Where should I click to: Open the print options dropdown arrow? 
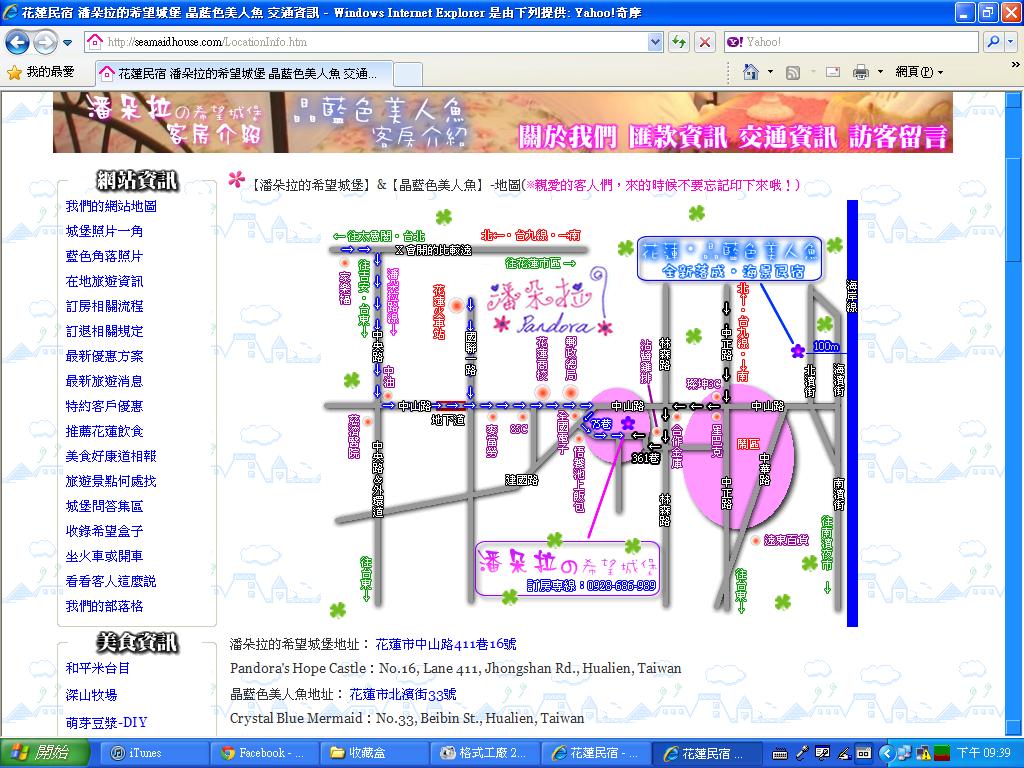pyautogui.click(x=880, y=72)
